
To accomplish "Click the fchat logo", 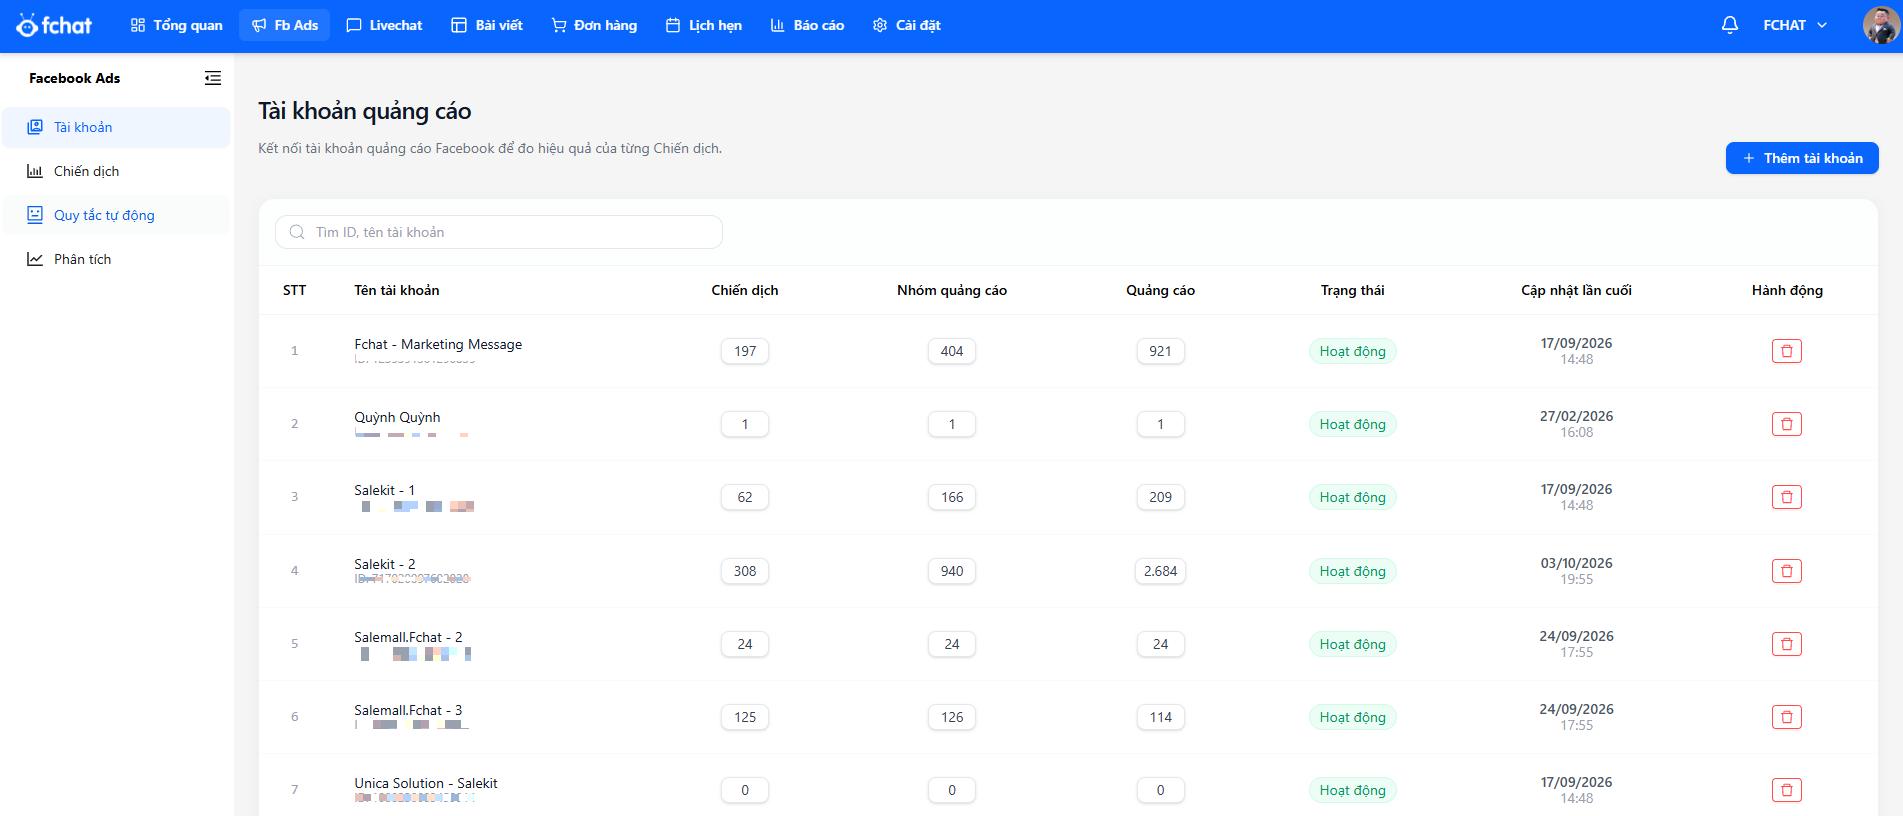I will coord(54,25).
